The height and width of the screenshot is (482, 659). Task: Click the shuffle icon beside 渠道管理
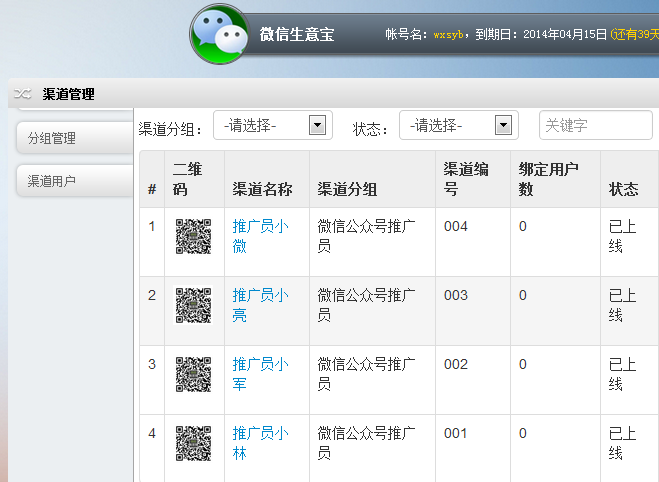coord(23,94)
